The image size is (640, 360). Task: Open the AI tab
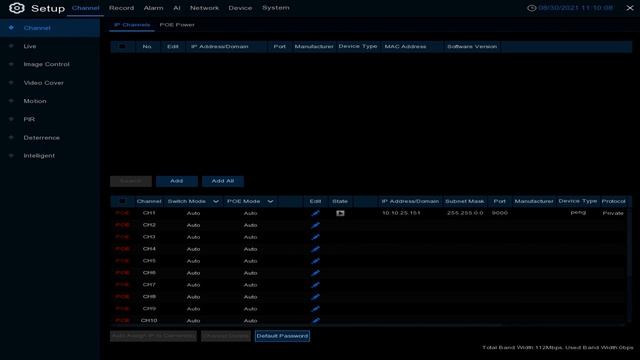(x=177, y=8)
